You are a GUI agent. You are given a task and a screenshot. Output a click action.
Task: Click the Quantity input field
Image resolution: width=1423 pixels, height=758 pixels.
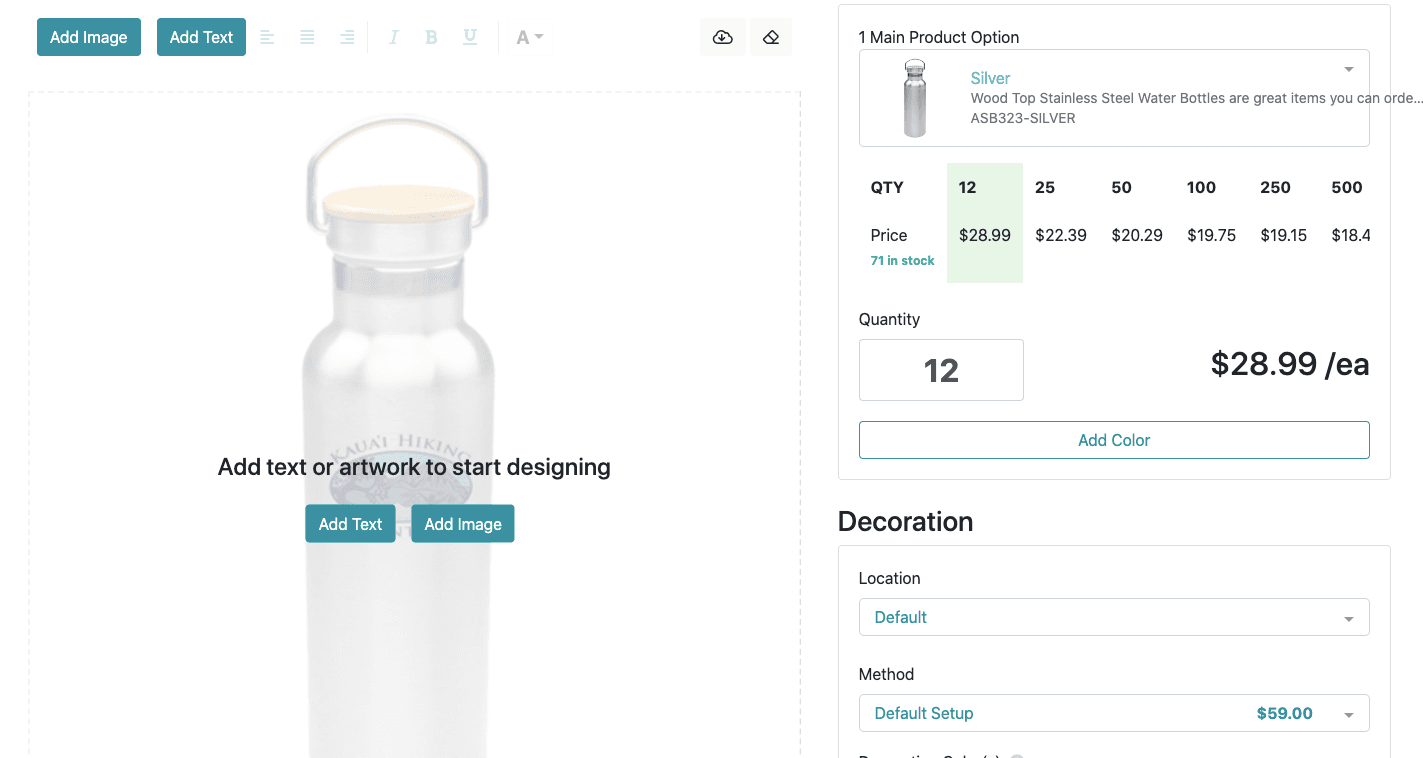941,370
